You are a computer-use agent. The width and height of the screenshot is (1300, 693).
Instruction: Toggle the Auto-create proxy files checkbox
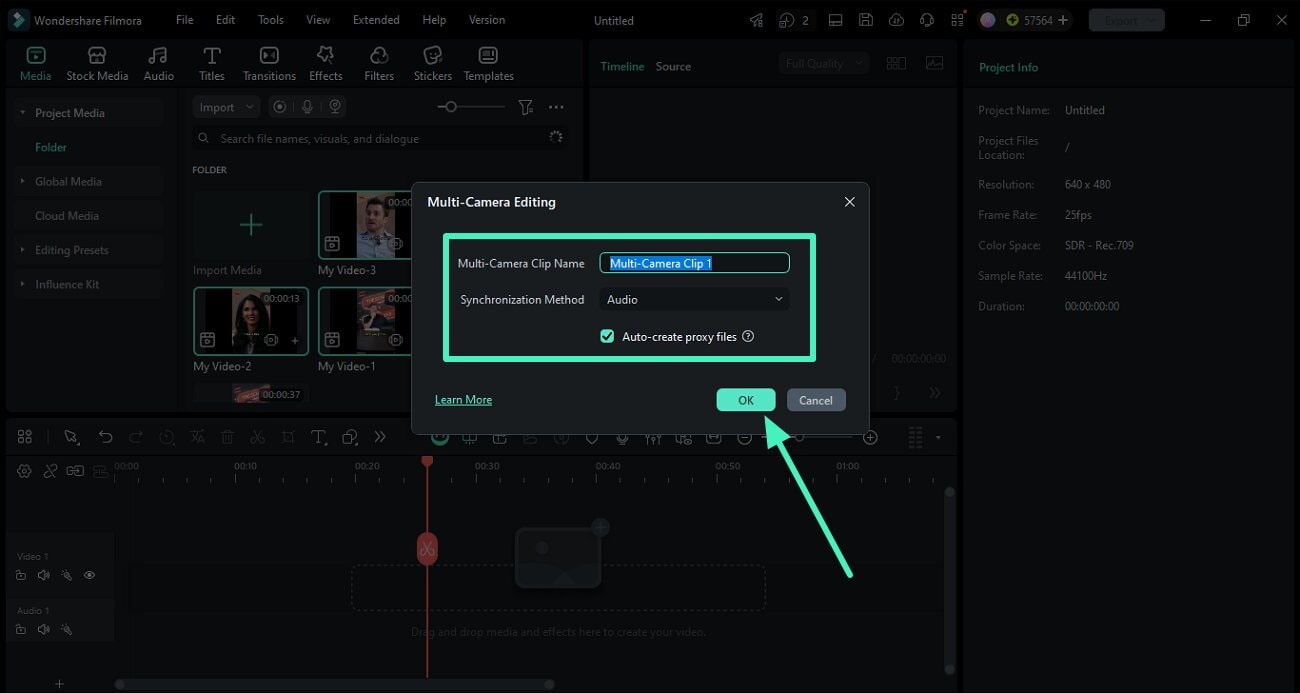point(607,336)
